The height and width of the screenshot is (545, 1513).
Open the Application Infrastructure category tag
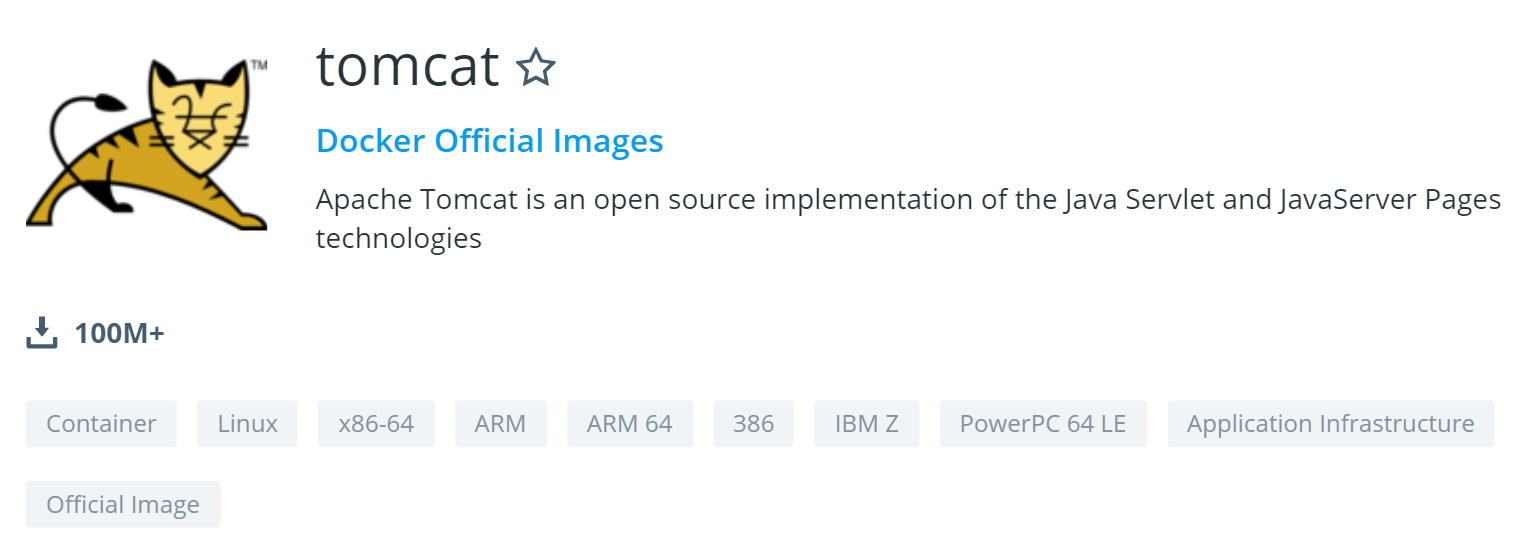(x=1330, y=424)
